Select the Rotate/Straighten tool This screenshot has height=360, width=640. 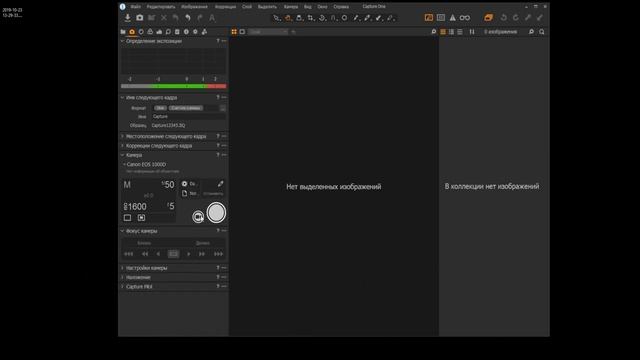click(x=322, y=18)
